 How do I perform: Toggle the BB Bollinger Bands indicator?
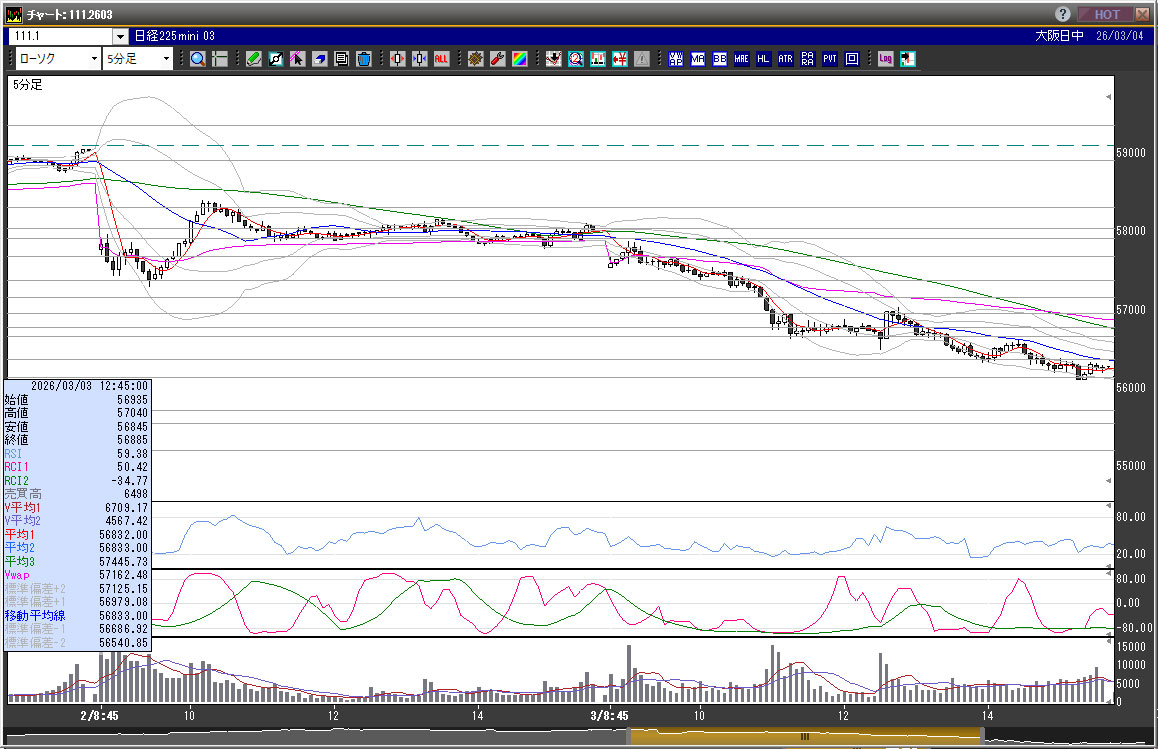pyautogui.click(x=720, y=59)
